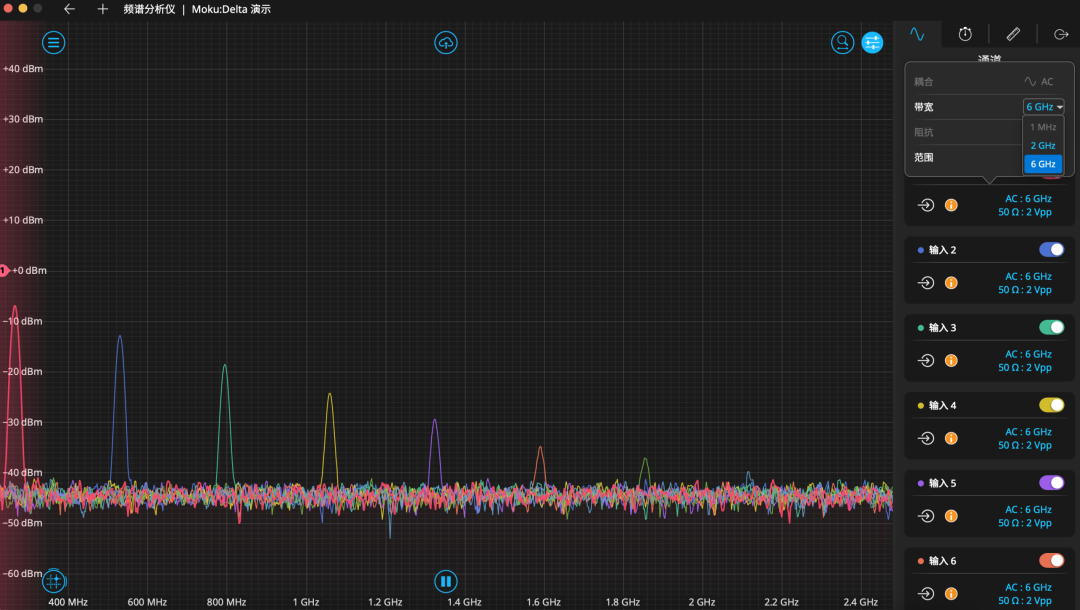Click the 2 GHz frequency axis label
The image size is (1080, 610).
[x=702, y=602]
